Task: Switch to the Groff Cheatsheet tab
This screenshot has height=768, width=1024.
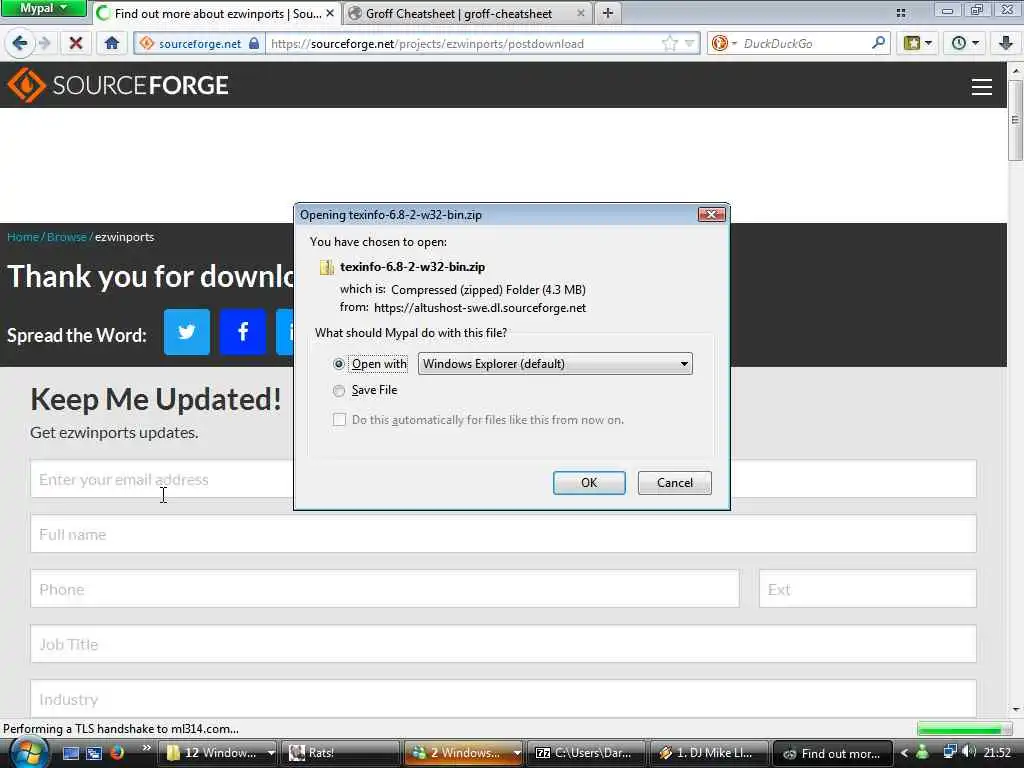Action: (x=458, y=14)
